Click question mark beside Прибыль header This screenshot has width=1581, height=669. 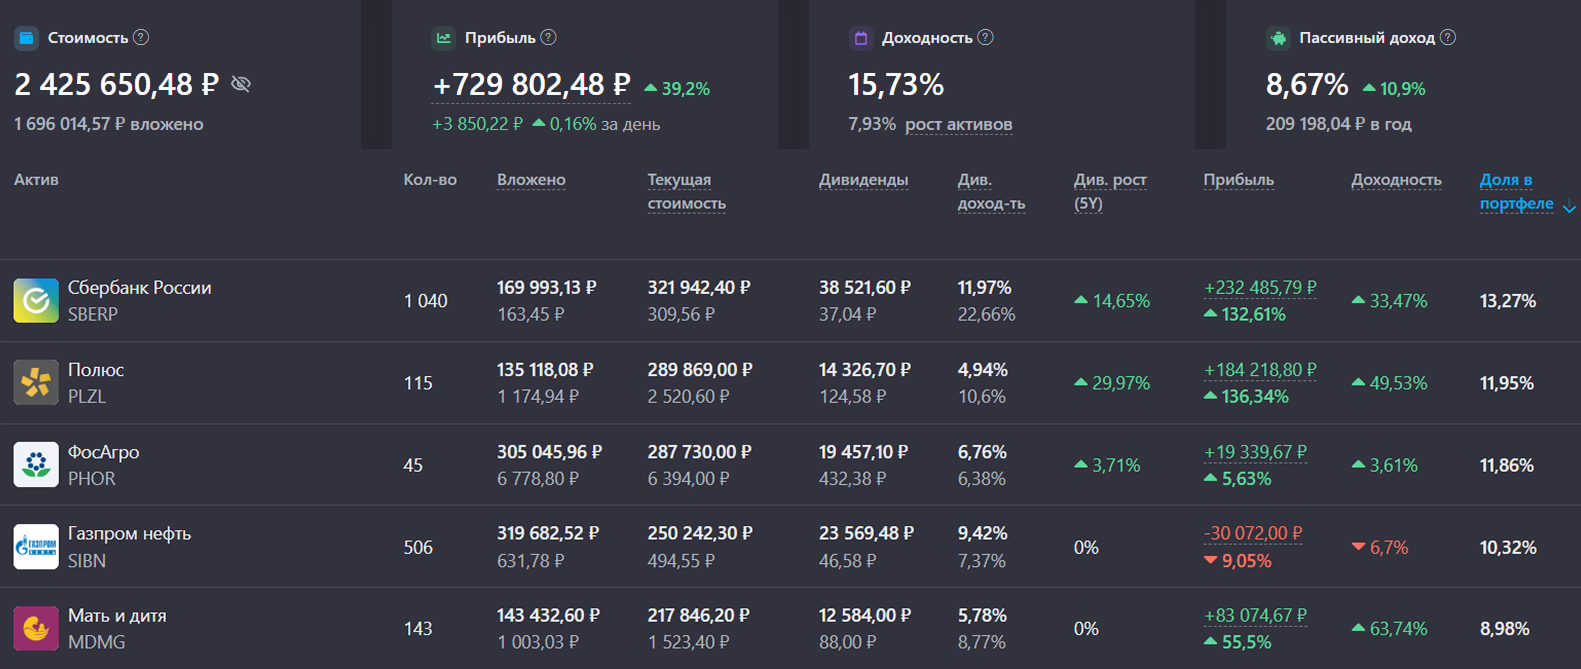548,37
